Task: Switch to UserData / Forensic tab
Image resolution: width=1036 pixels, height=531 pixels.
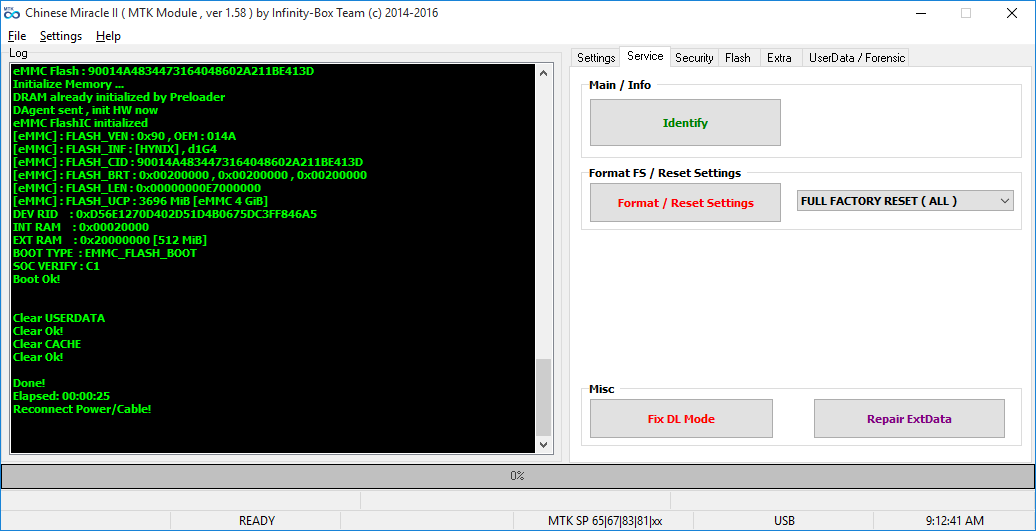Action: pyautogui.click(x=856, y=58)
